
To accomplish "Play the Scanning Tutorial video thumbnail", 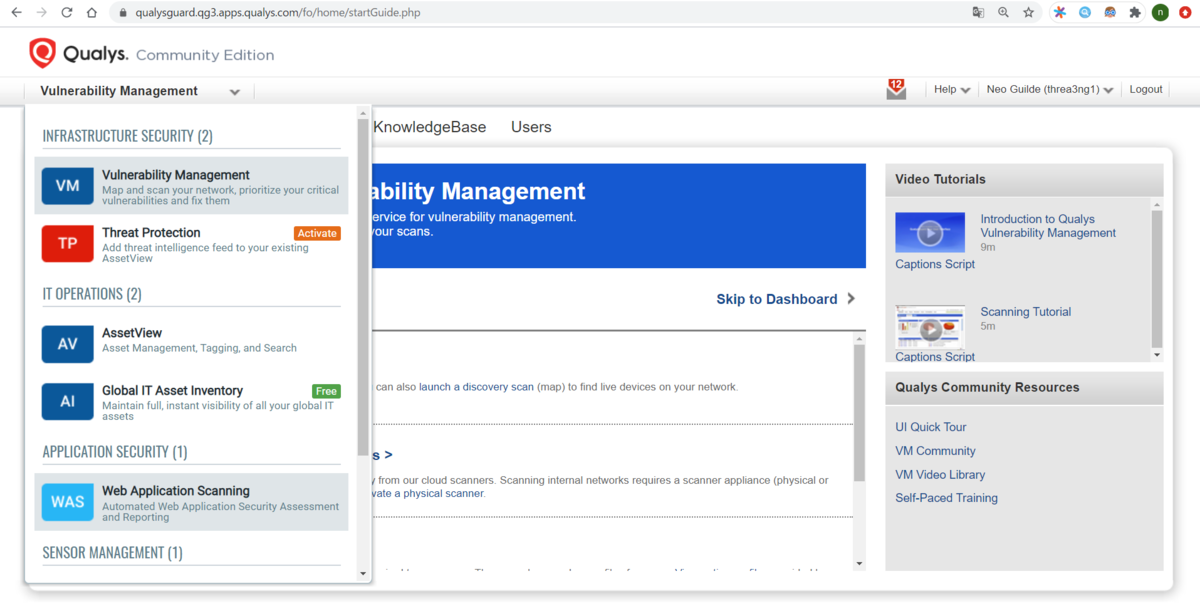I will [x=930, y=326].
